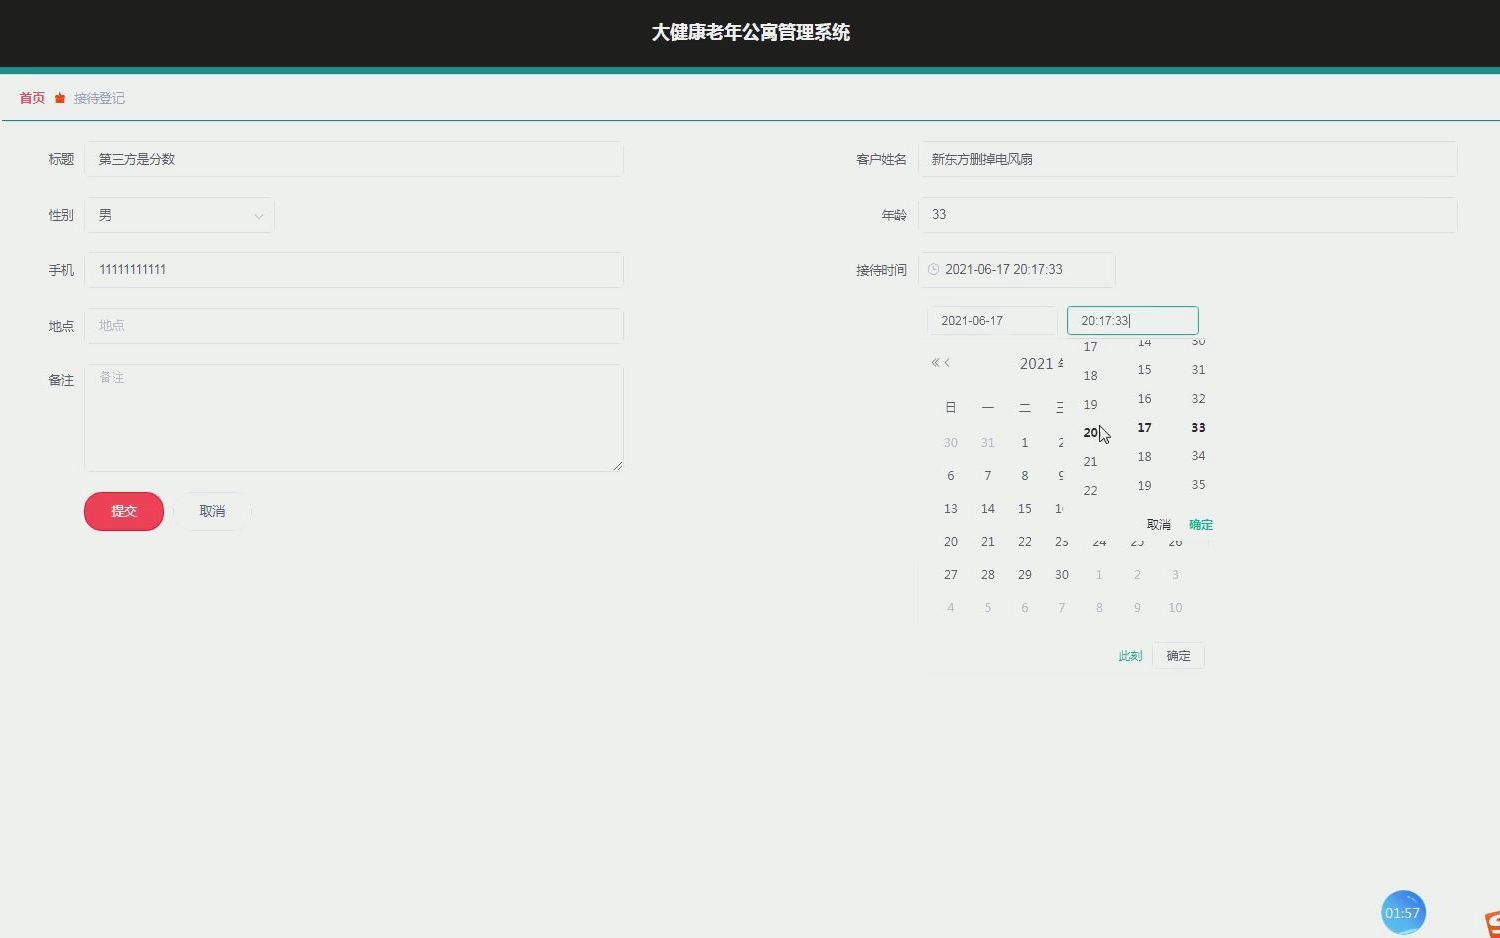Select hour 22 in time spinner
Viewport: 1500px width, 938px height.
tap(1090, 491)
